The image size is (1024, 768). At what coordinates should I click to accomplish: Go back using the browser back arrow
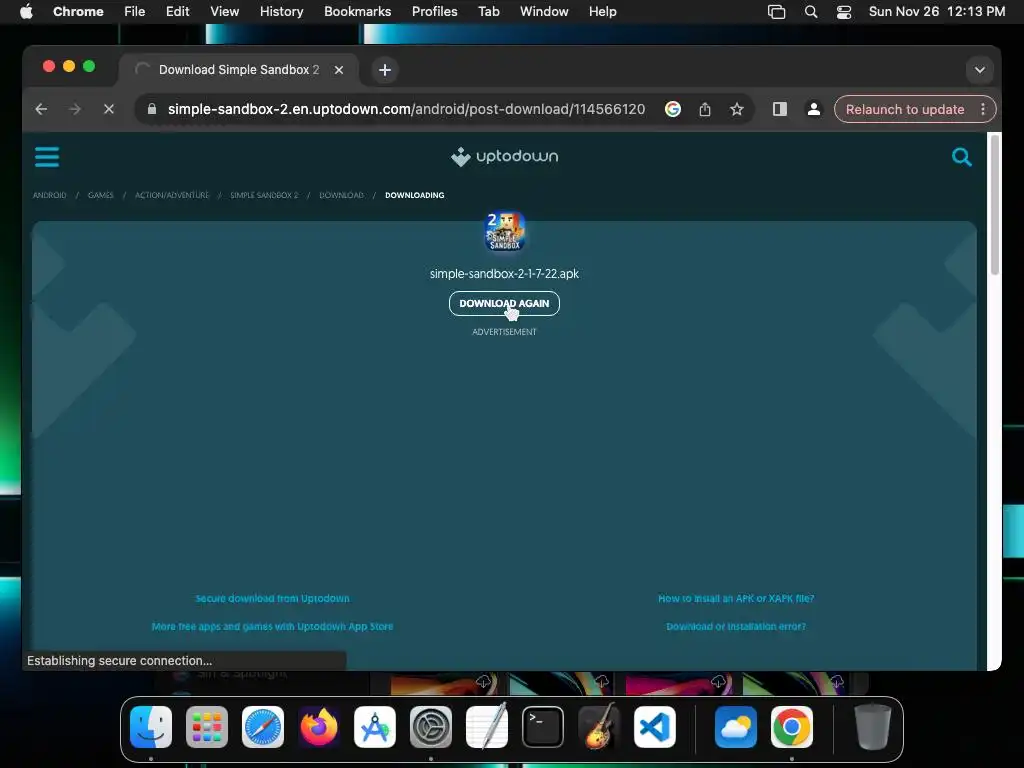(41, 109)
